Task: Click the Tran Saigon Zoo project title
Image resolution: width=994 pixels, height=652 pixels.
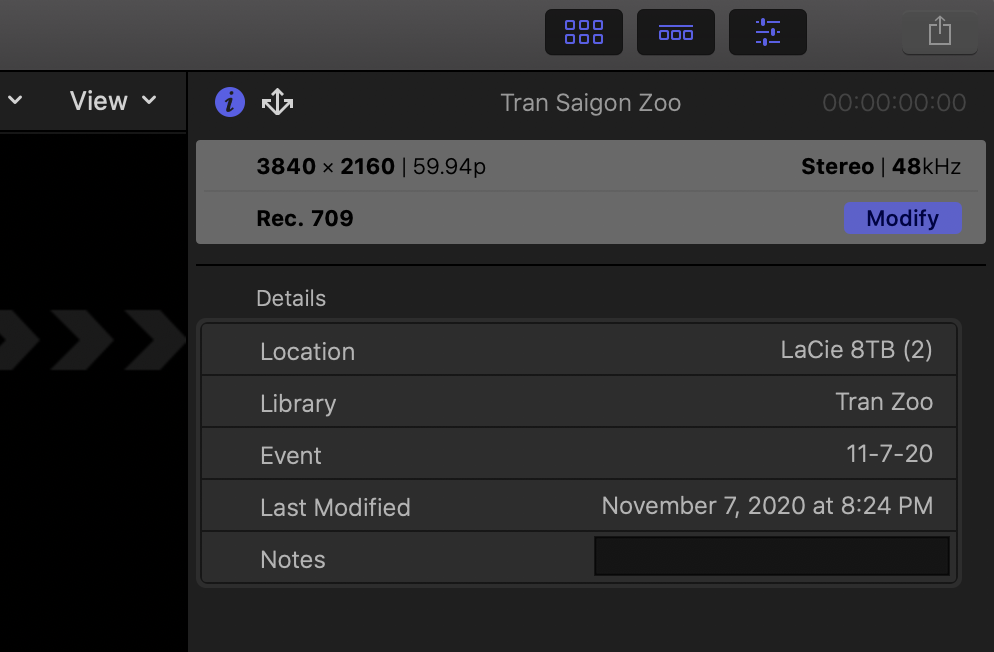Action: 590,103
